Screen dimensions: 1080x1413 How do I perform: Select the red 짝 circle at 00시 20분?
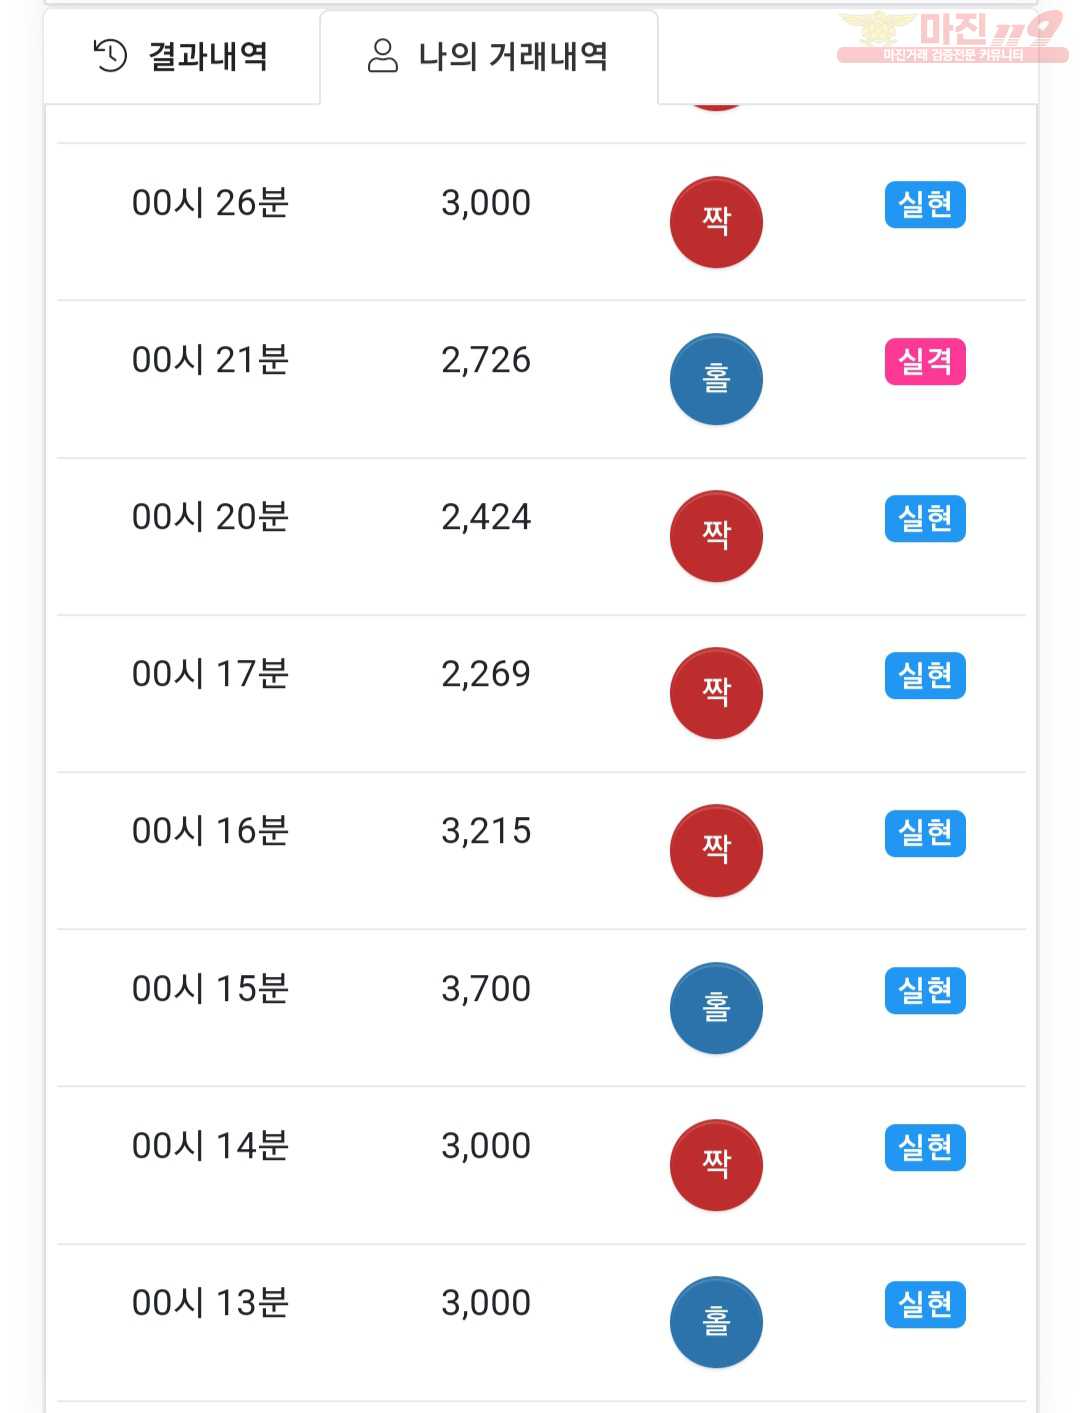(716, 536)
